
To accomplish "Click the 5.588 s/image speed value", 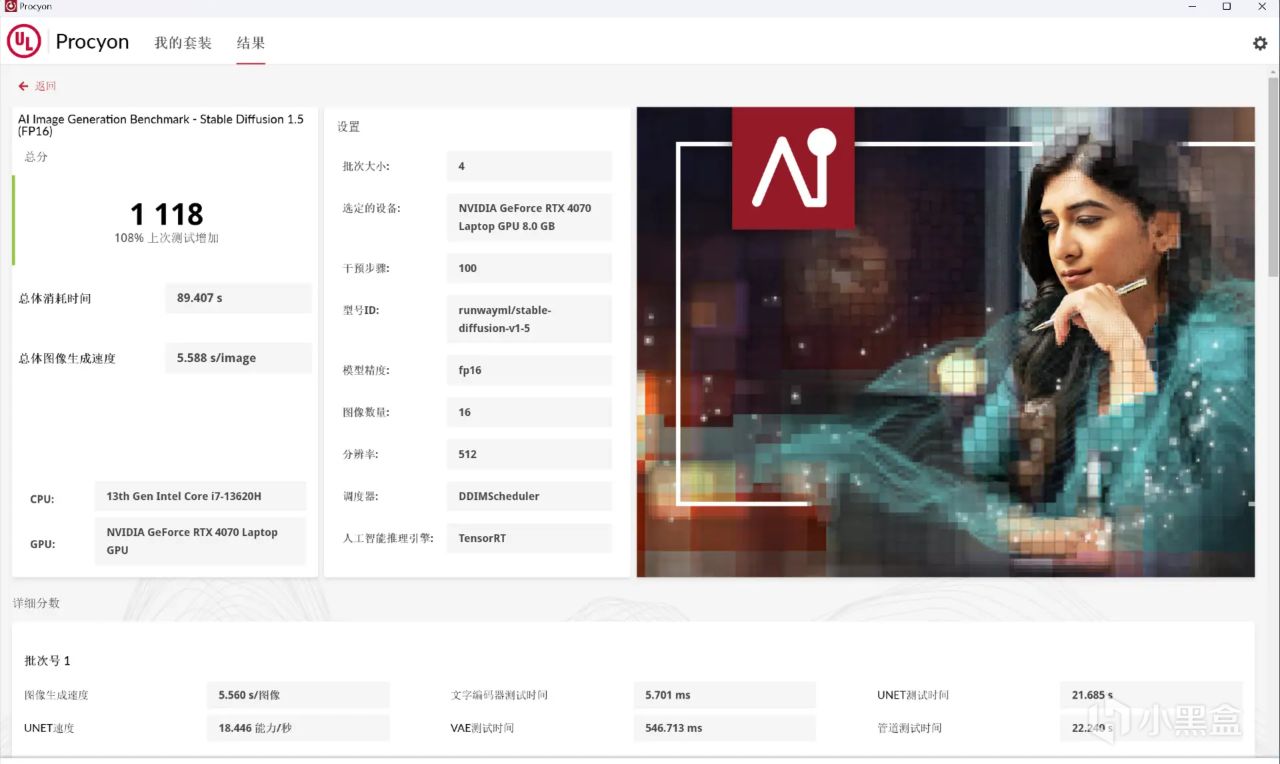I will point(238,358).
